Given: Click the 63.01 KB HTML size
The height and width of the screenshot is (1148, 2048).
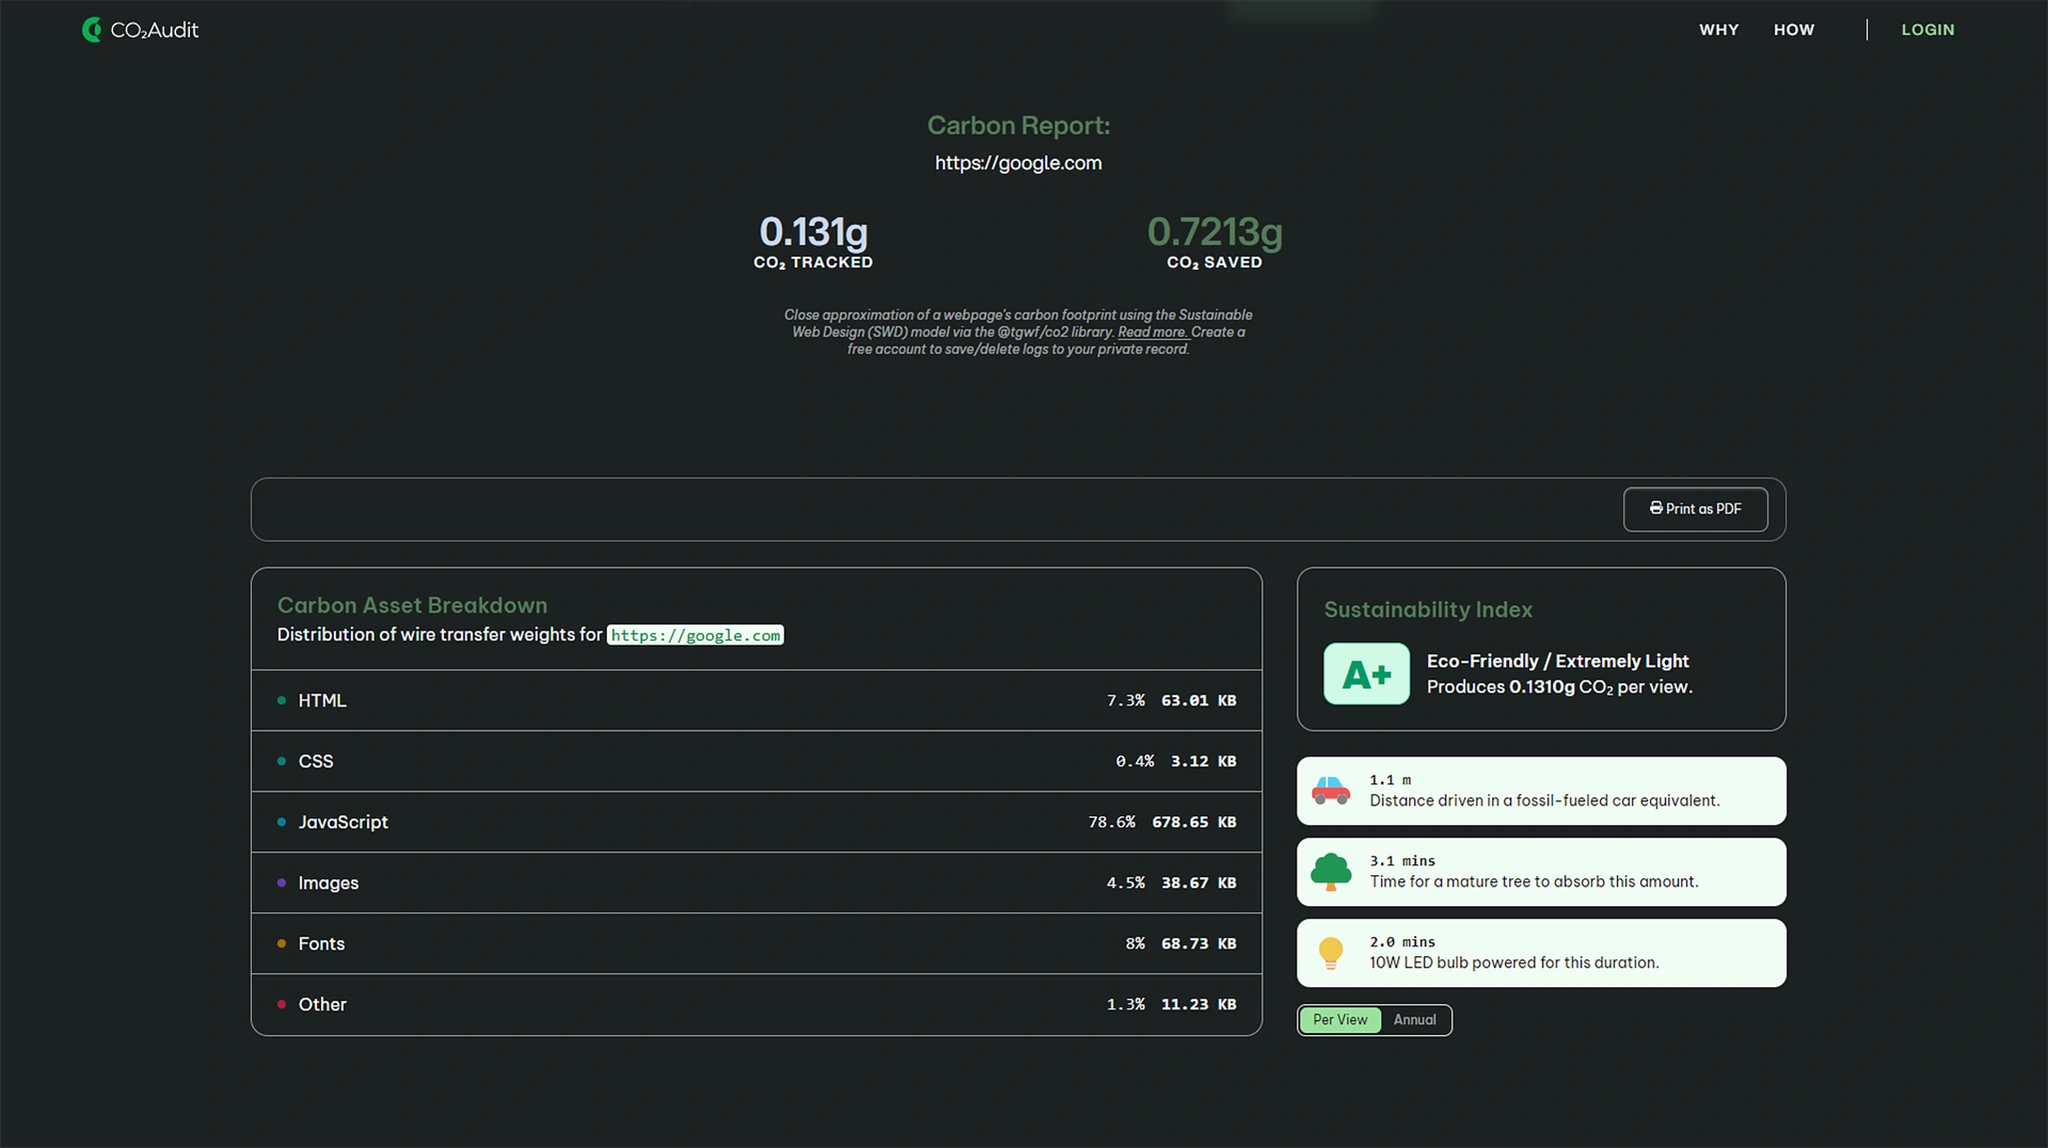Looking at the screenshot, I should coord(1199,700).
